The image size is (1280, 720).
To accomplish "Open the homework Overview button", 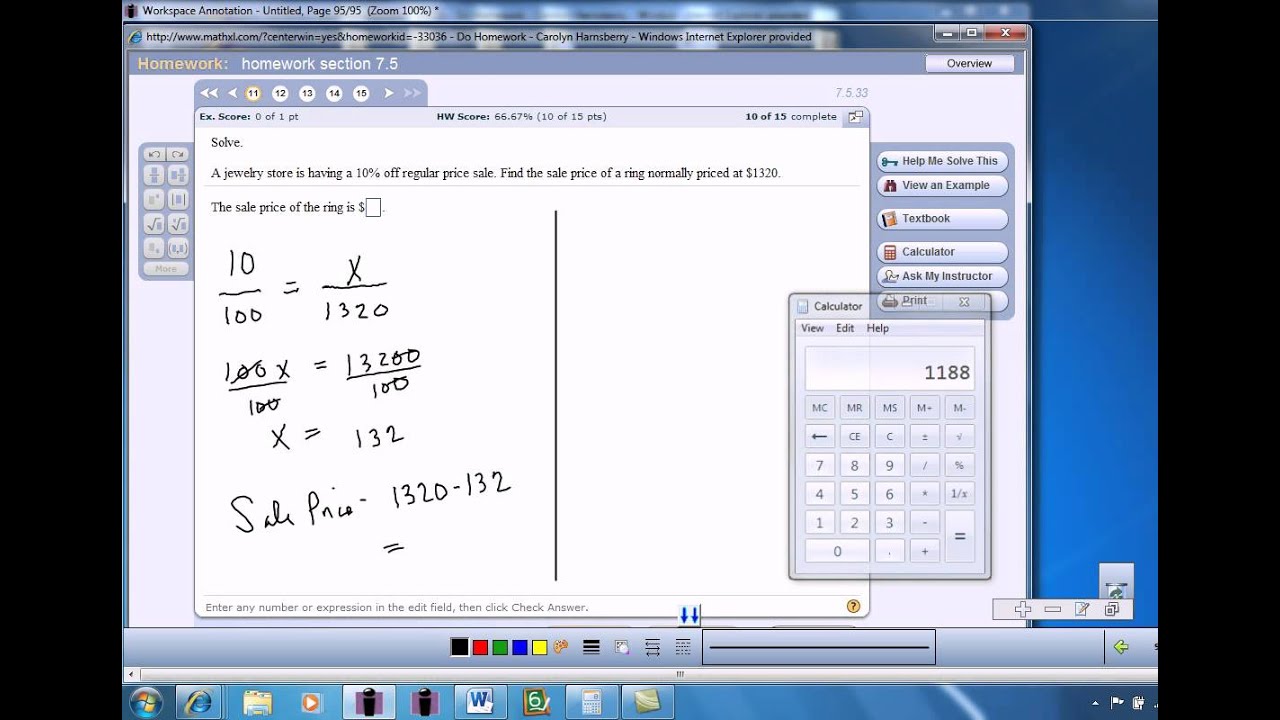I will [969, 63].
